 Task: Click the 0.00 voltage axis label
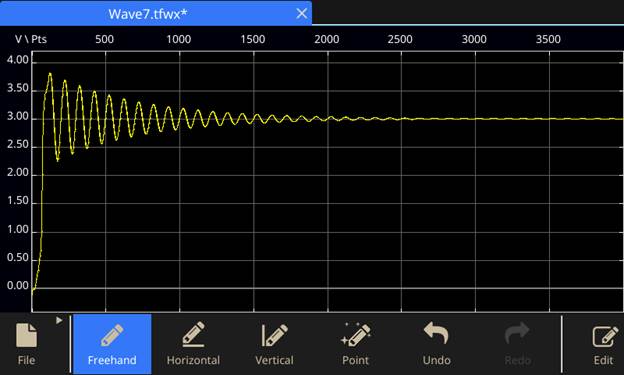(18, 286)
